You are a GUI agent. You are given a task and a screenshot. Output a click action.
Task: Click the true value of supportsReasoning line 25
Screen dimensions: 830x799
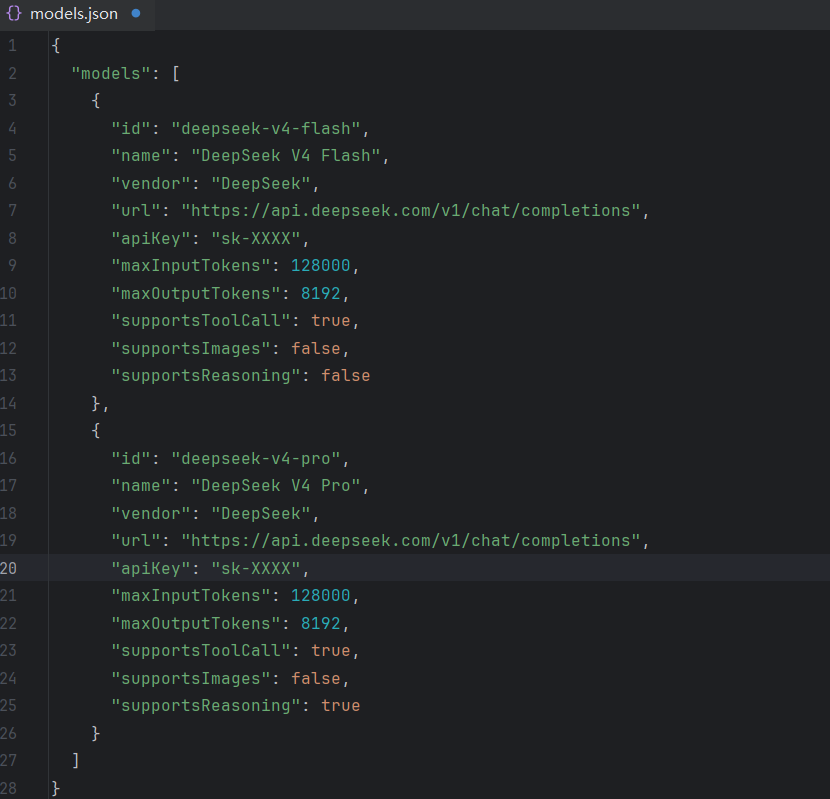click(x=340, y=705)
